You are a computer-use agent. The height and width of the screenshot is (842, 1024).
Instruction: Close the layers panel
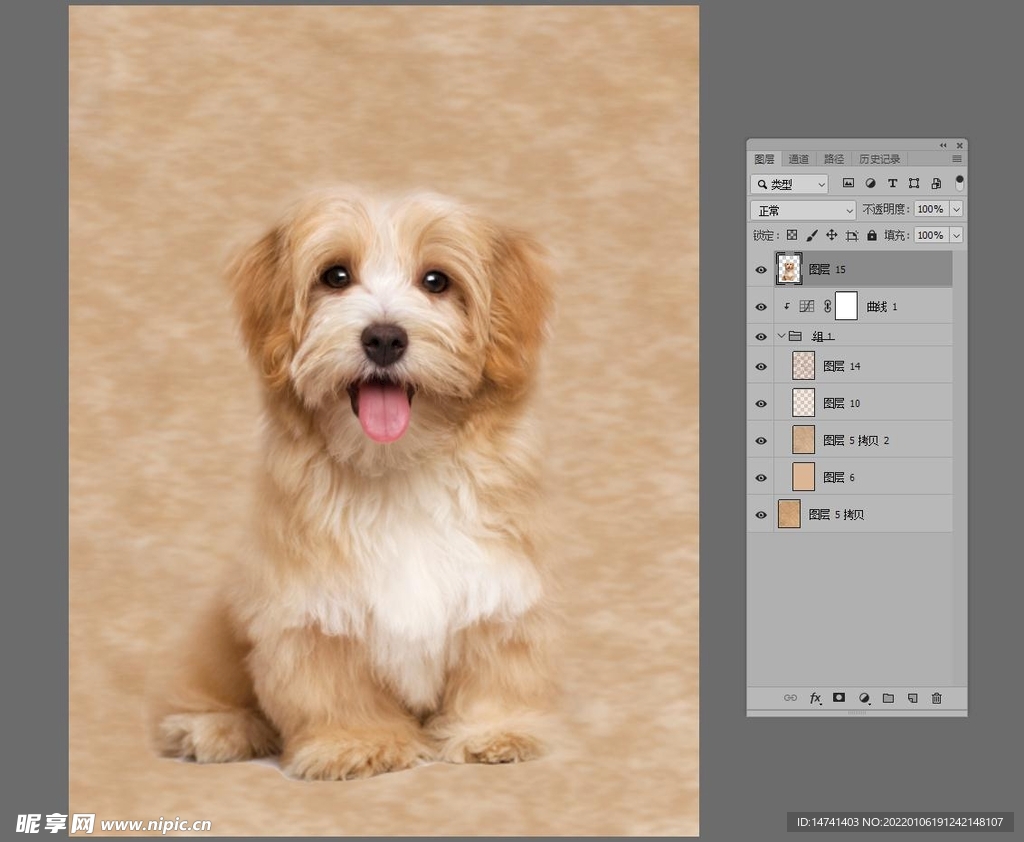(959, 145)
